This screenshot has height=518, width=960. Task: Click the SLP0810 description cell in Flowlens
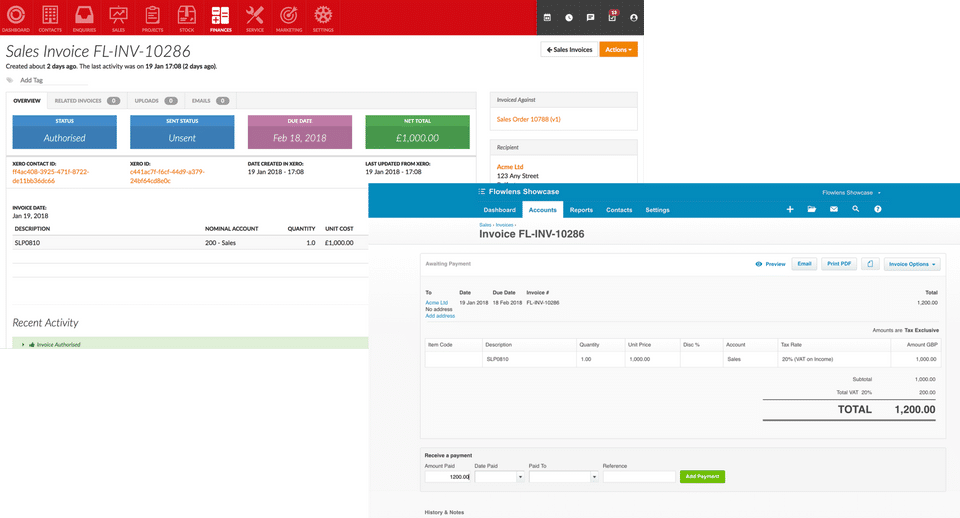pyautogui.click(x=28, y=243)
